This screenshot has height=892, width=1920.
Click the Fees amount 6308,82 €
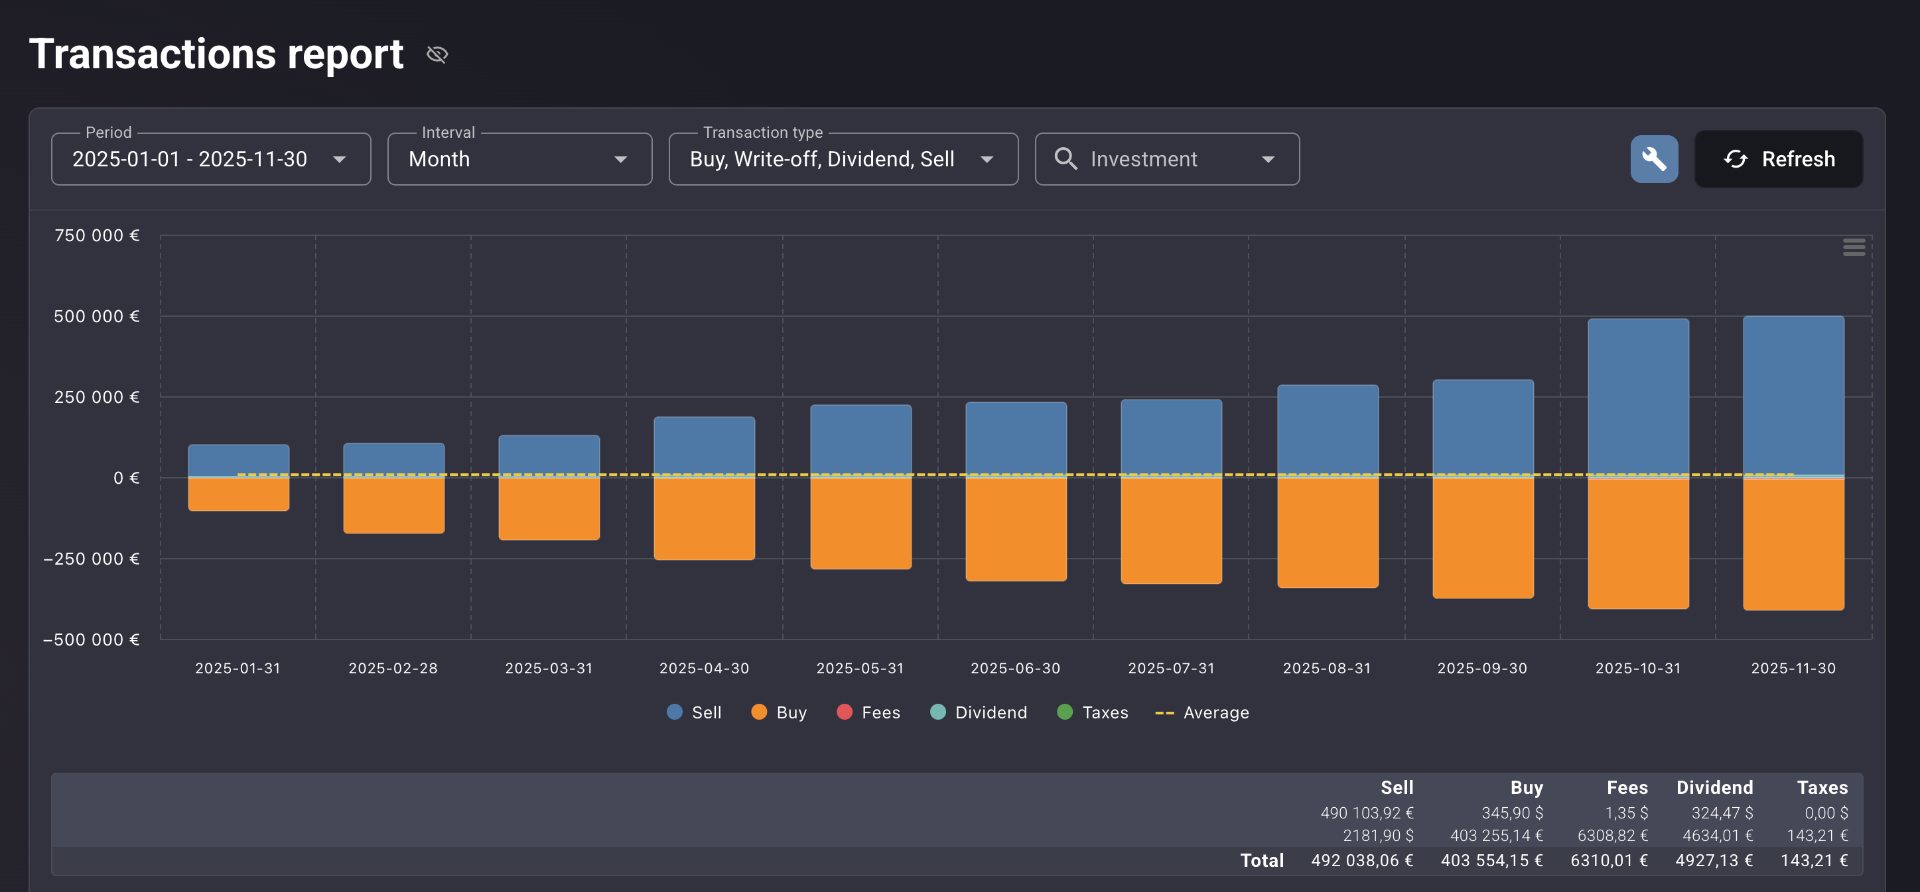coord(1613,835)
